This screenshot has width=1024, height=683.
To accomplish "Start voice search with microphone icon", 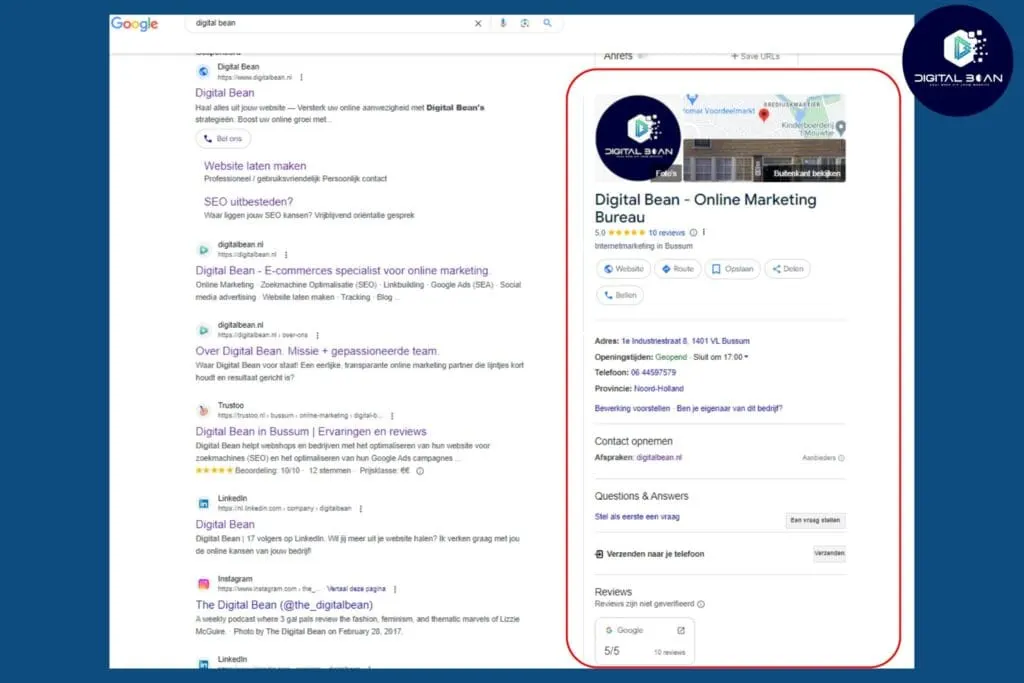I will pyautogui.click(x=503, y=24).
